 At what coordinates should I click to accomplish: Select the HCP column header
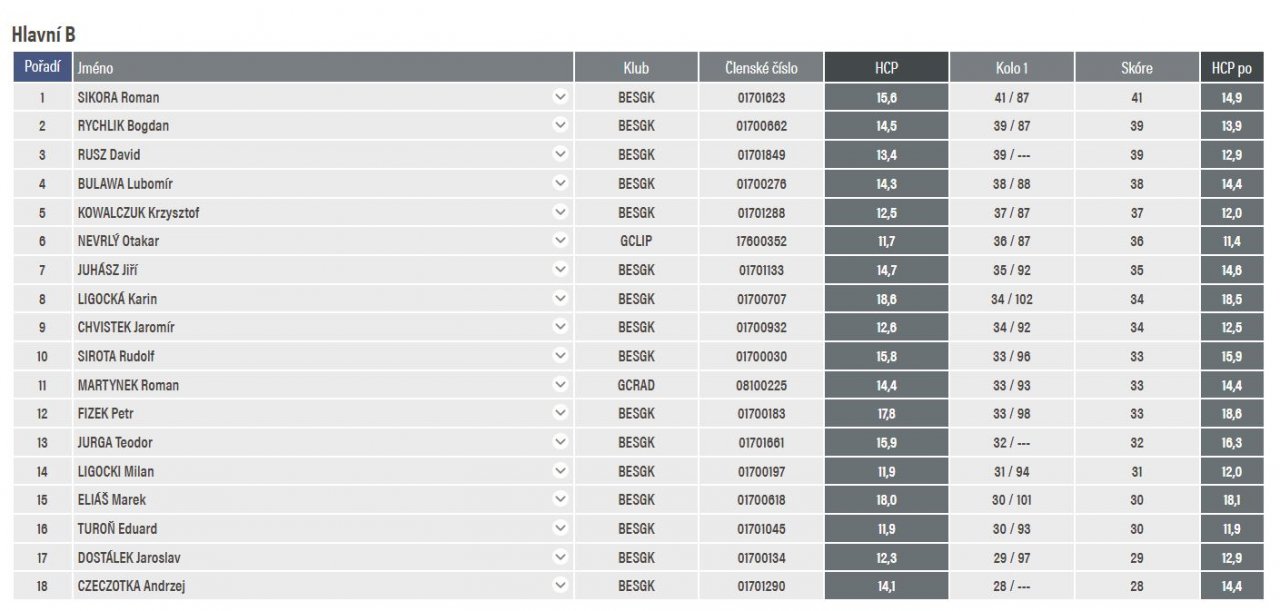coord(886,67)
